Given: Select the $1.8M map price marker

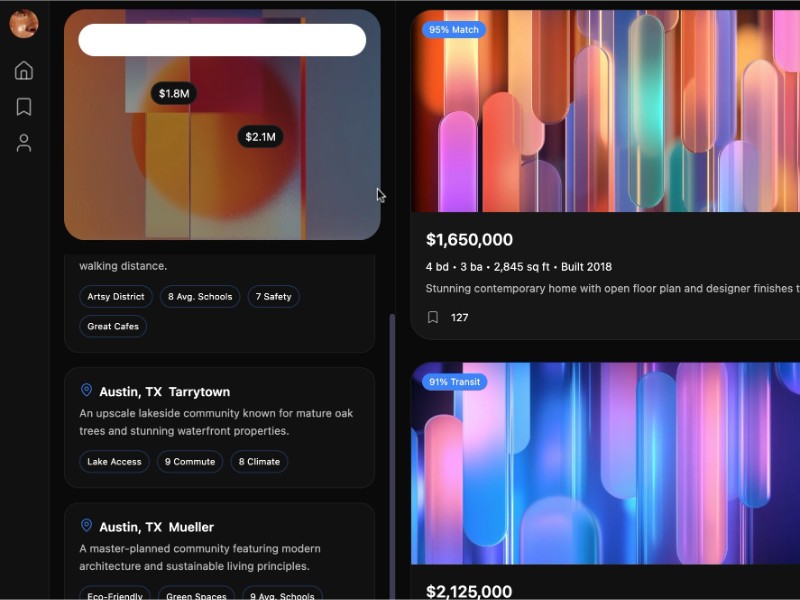Looking at the screenshot, I should click(174, 94).
